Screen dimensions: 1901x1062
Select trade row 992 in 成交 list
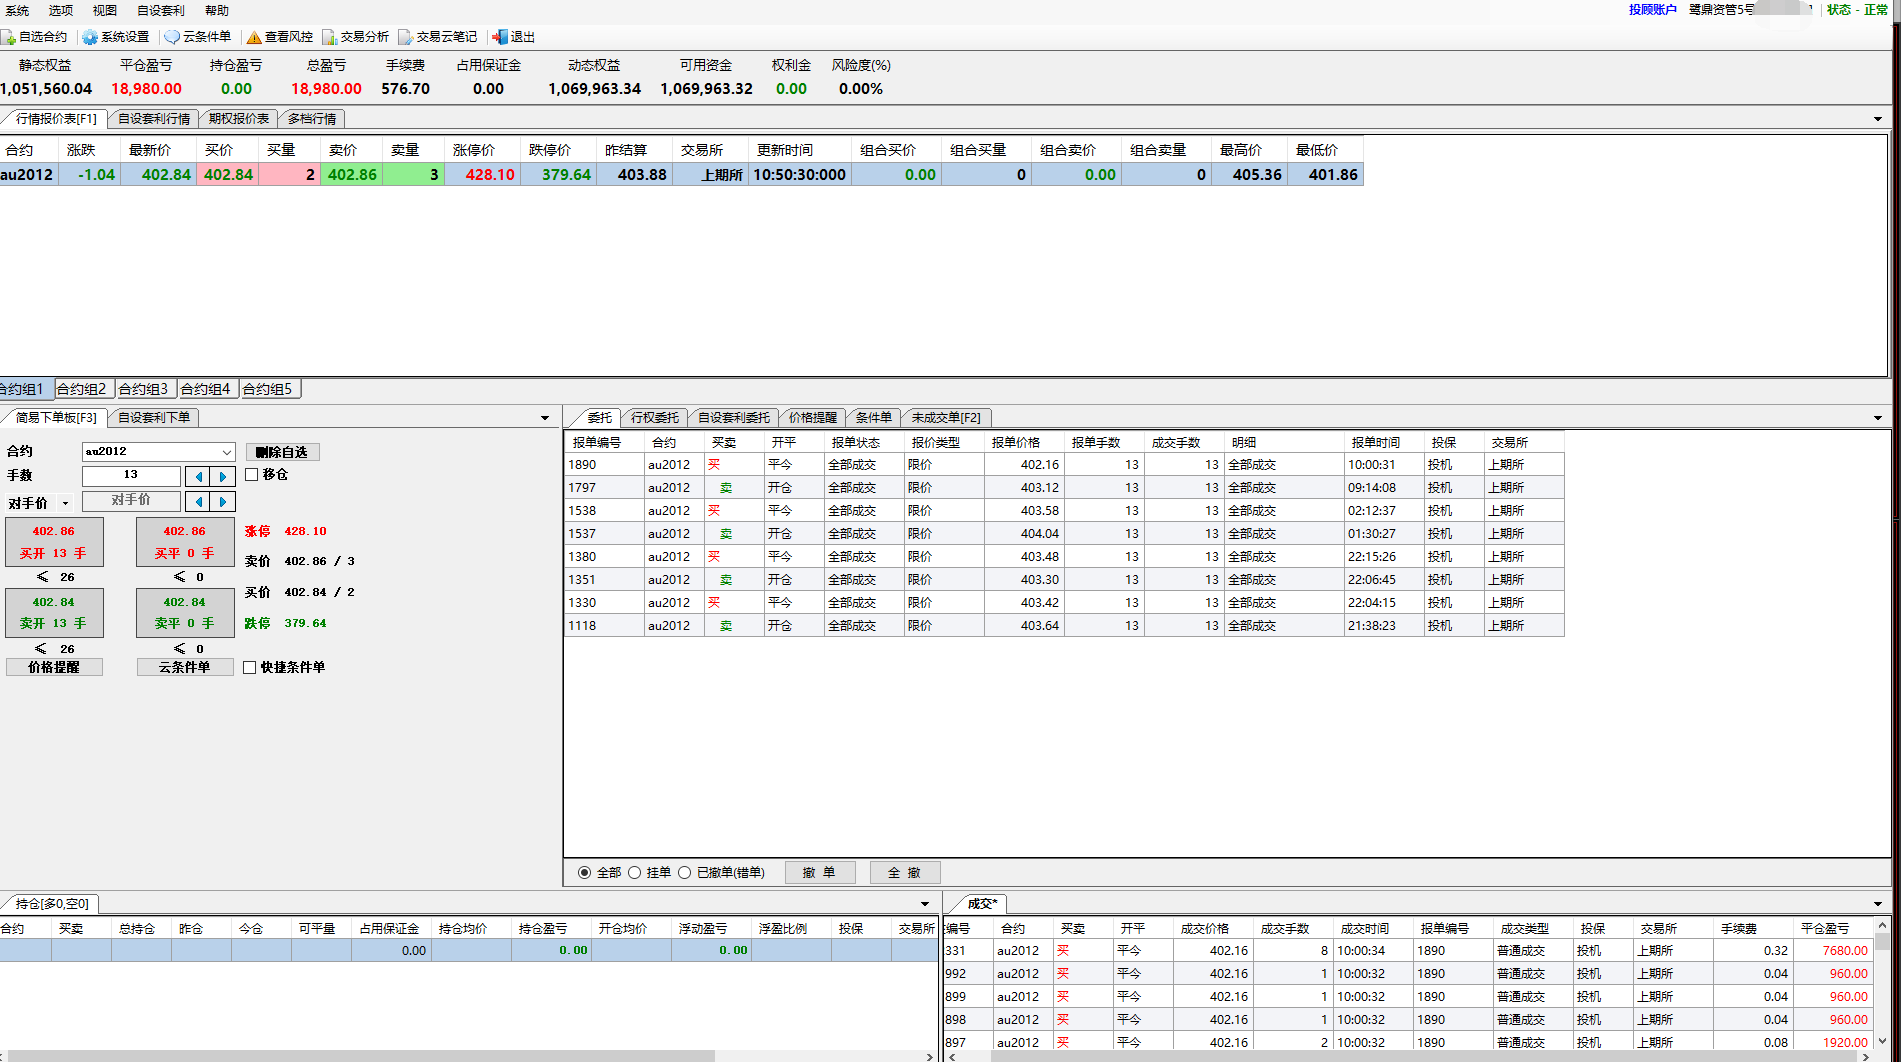click(1408, 974)
